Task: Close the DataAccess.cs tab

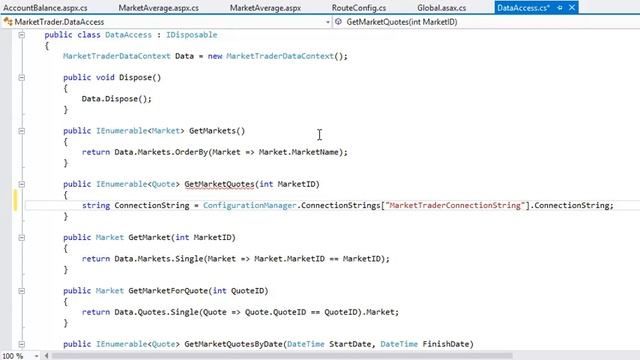Action: 572,7
